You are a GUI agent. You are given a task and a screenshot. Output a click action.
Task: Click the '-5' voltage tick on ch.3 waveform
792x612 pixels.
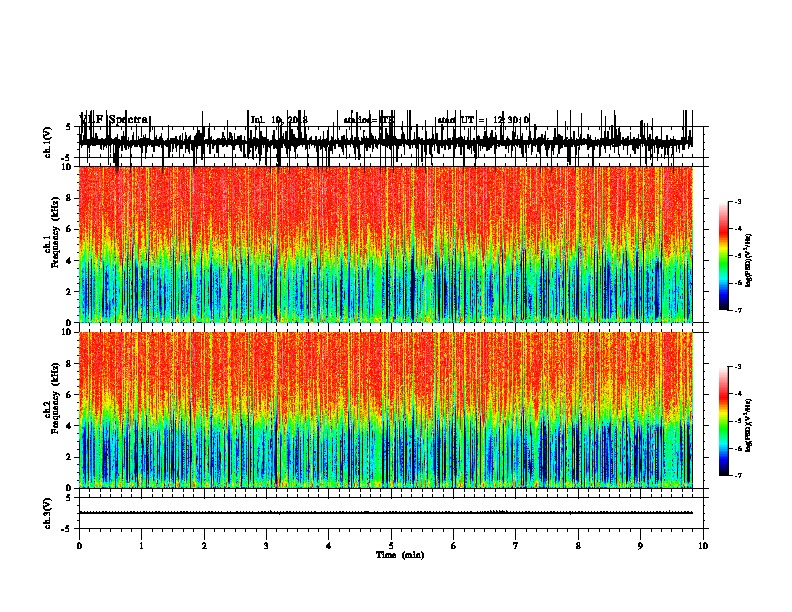[67, 529]
